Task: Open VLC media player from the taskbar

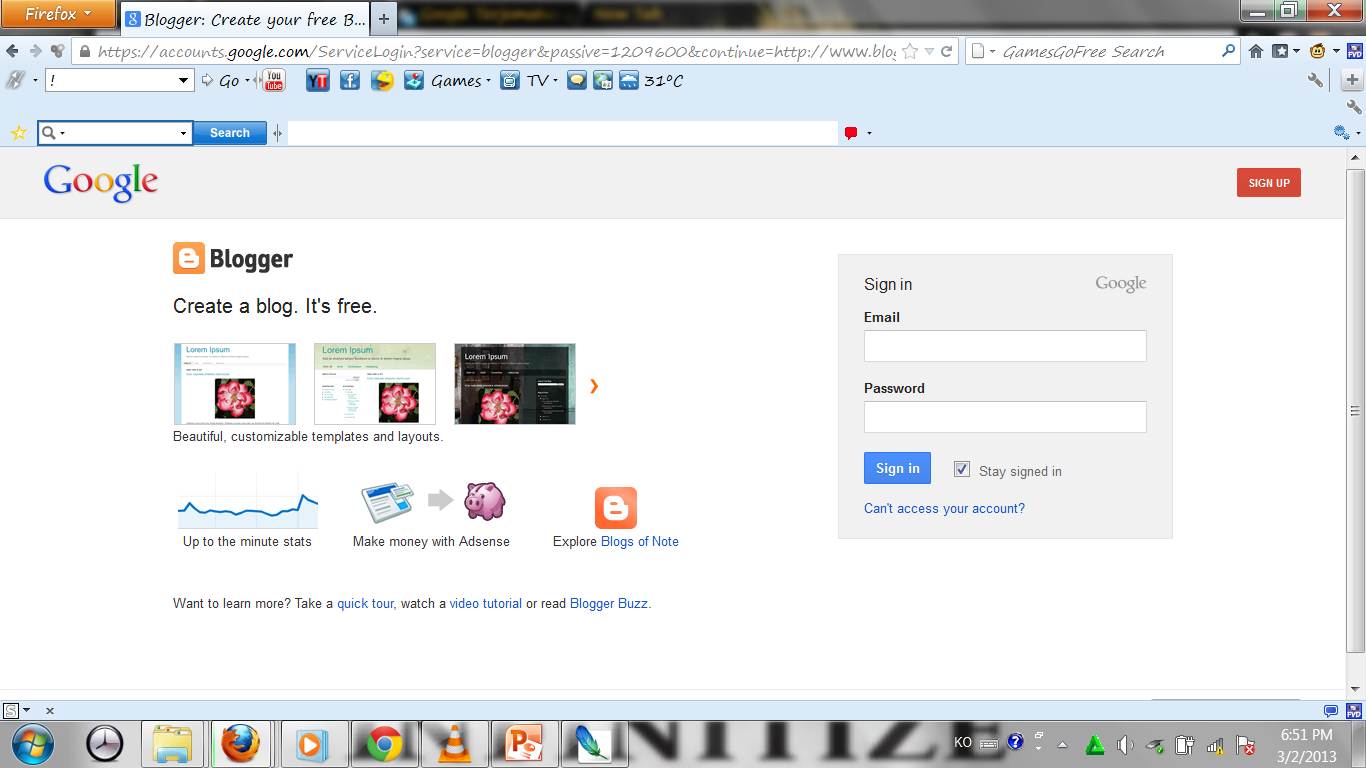Action: (x=455, y=744)
